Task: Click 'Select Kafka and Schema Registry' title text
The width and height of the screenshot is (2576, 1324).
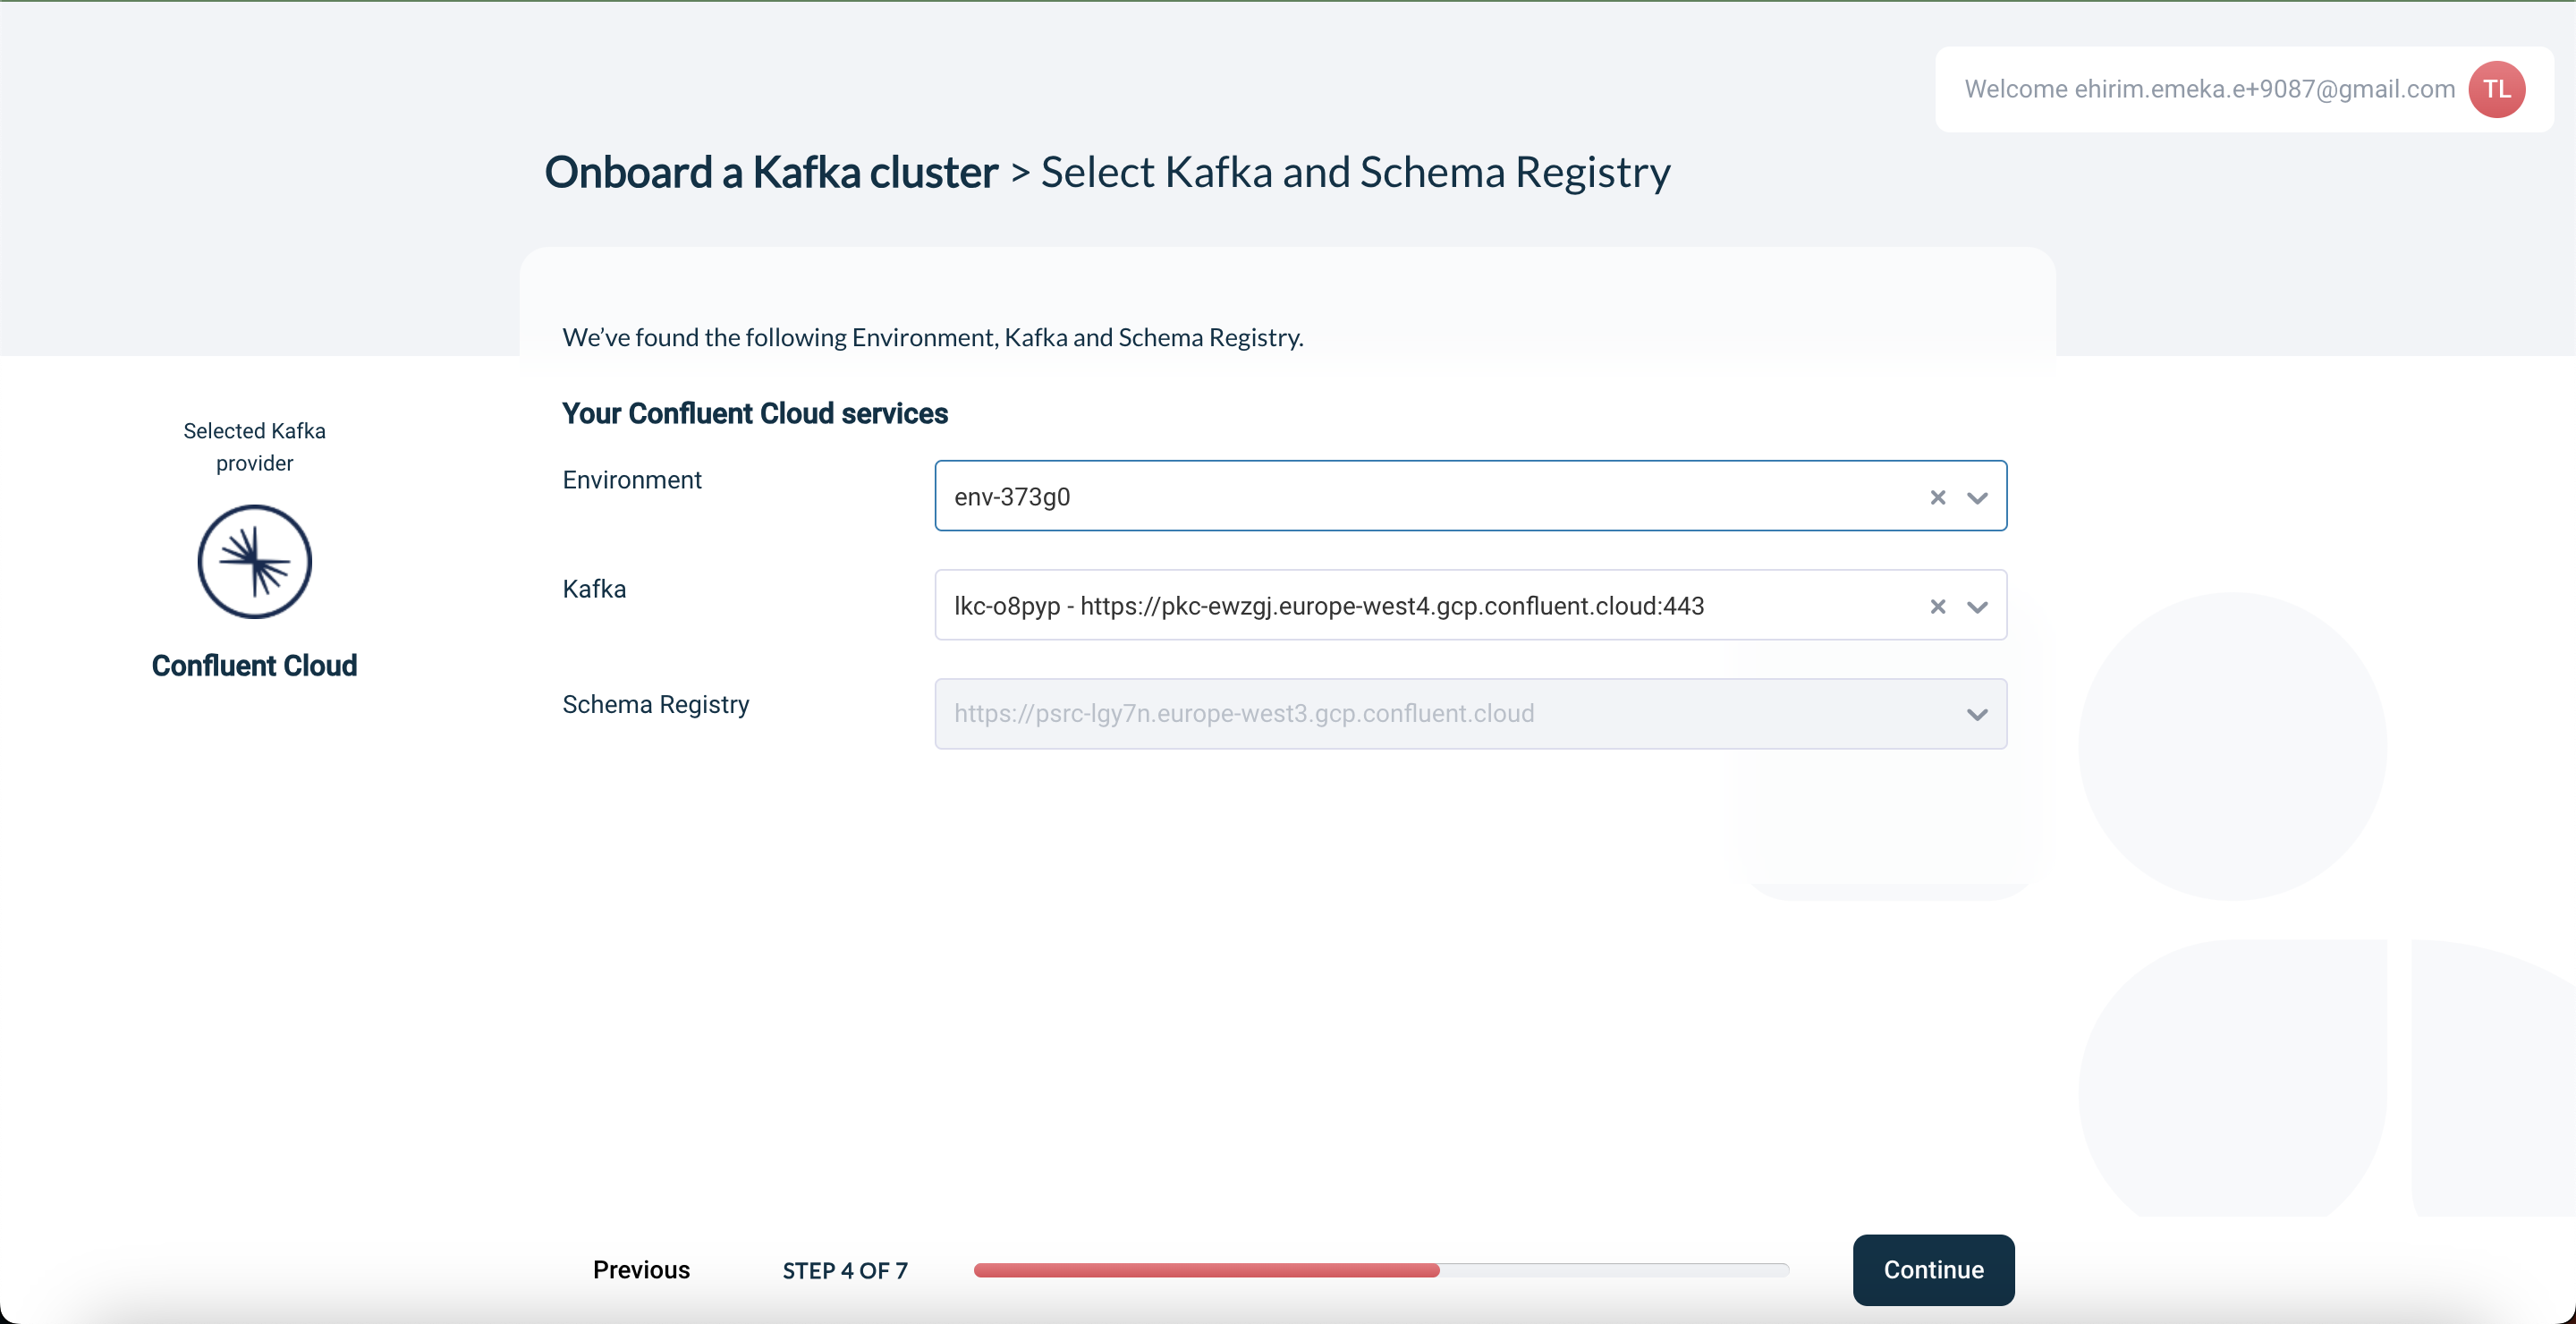Action: (1355, 172)
